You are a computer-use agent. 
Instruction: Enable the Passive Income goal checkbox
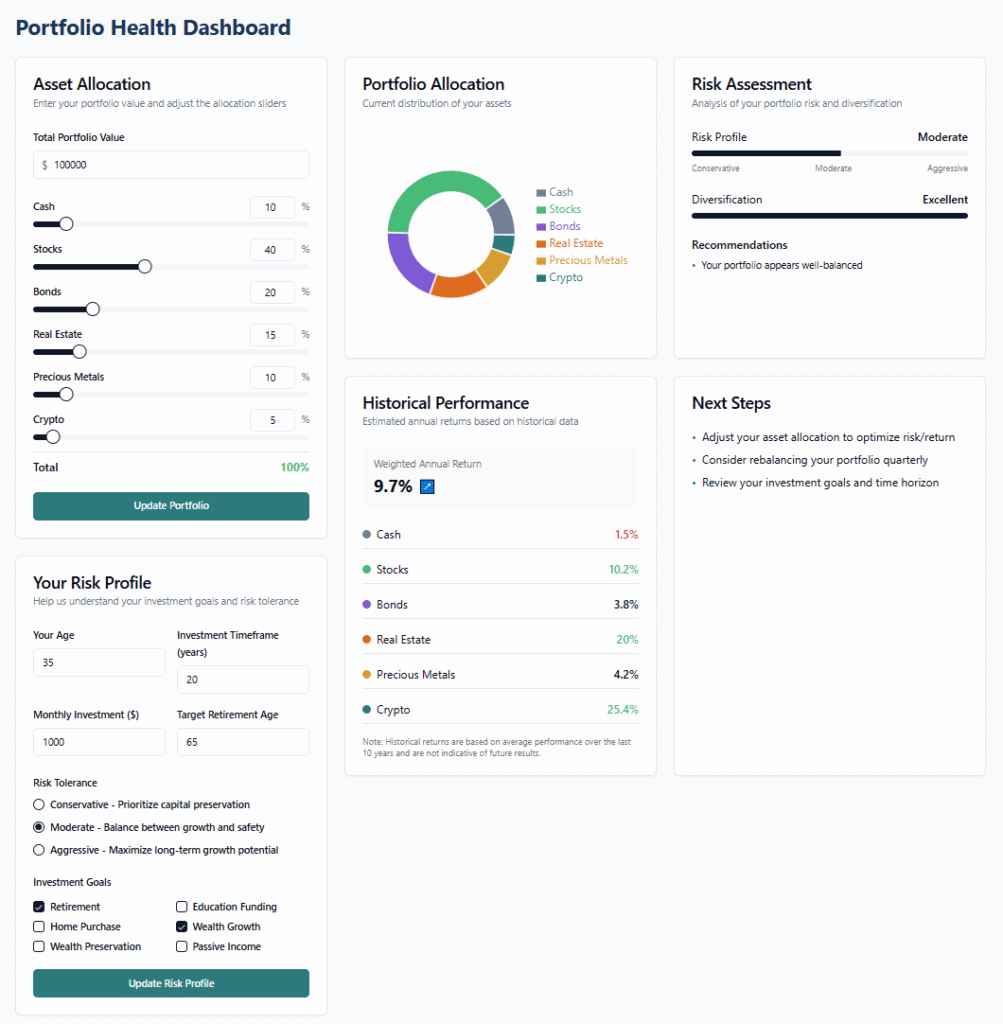pyautogui.click(x=182, y=947)
